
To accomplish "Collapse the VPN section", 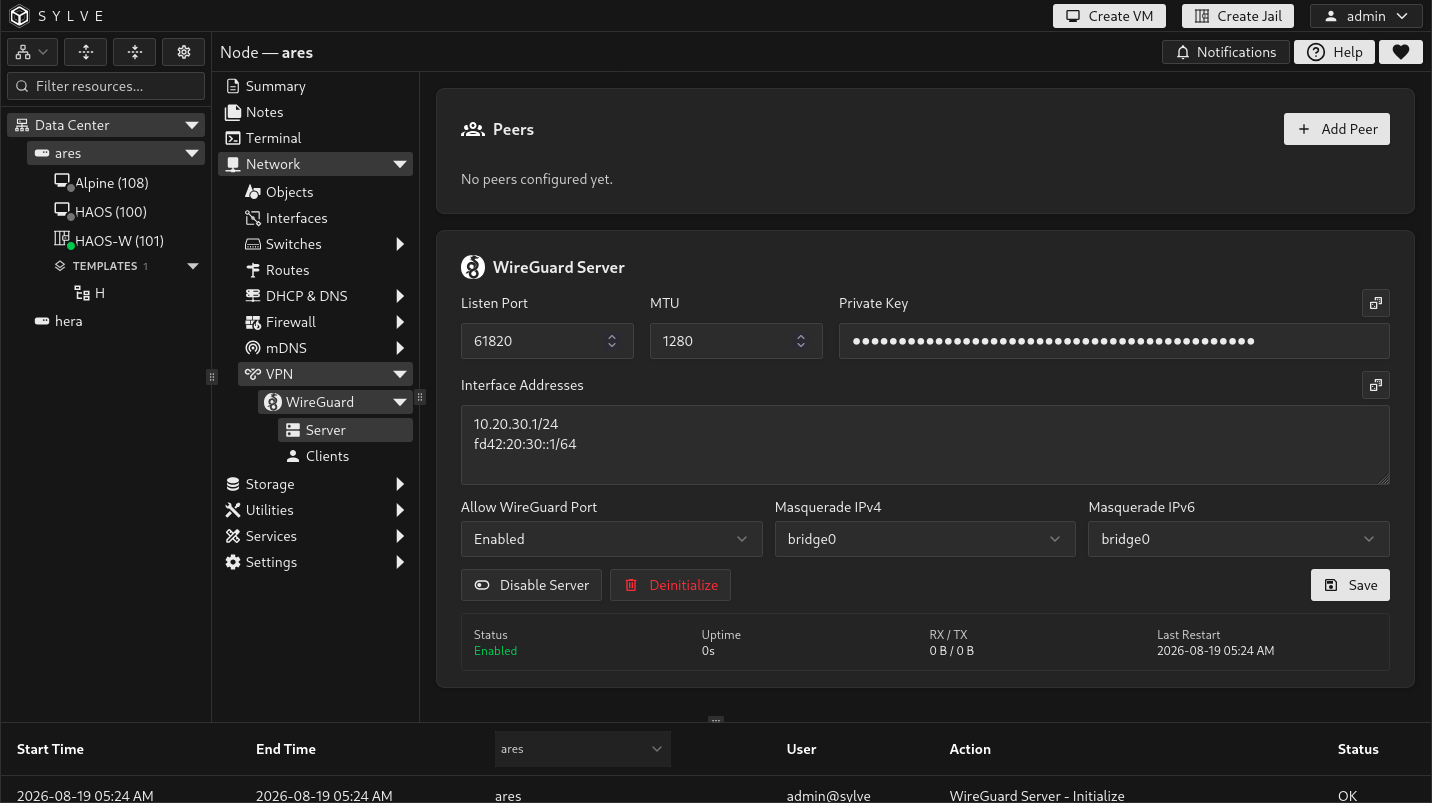I will tap(400, 374).
